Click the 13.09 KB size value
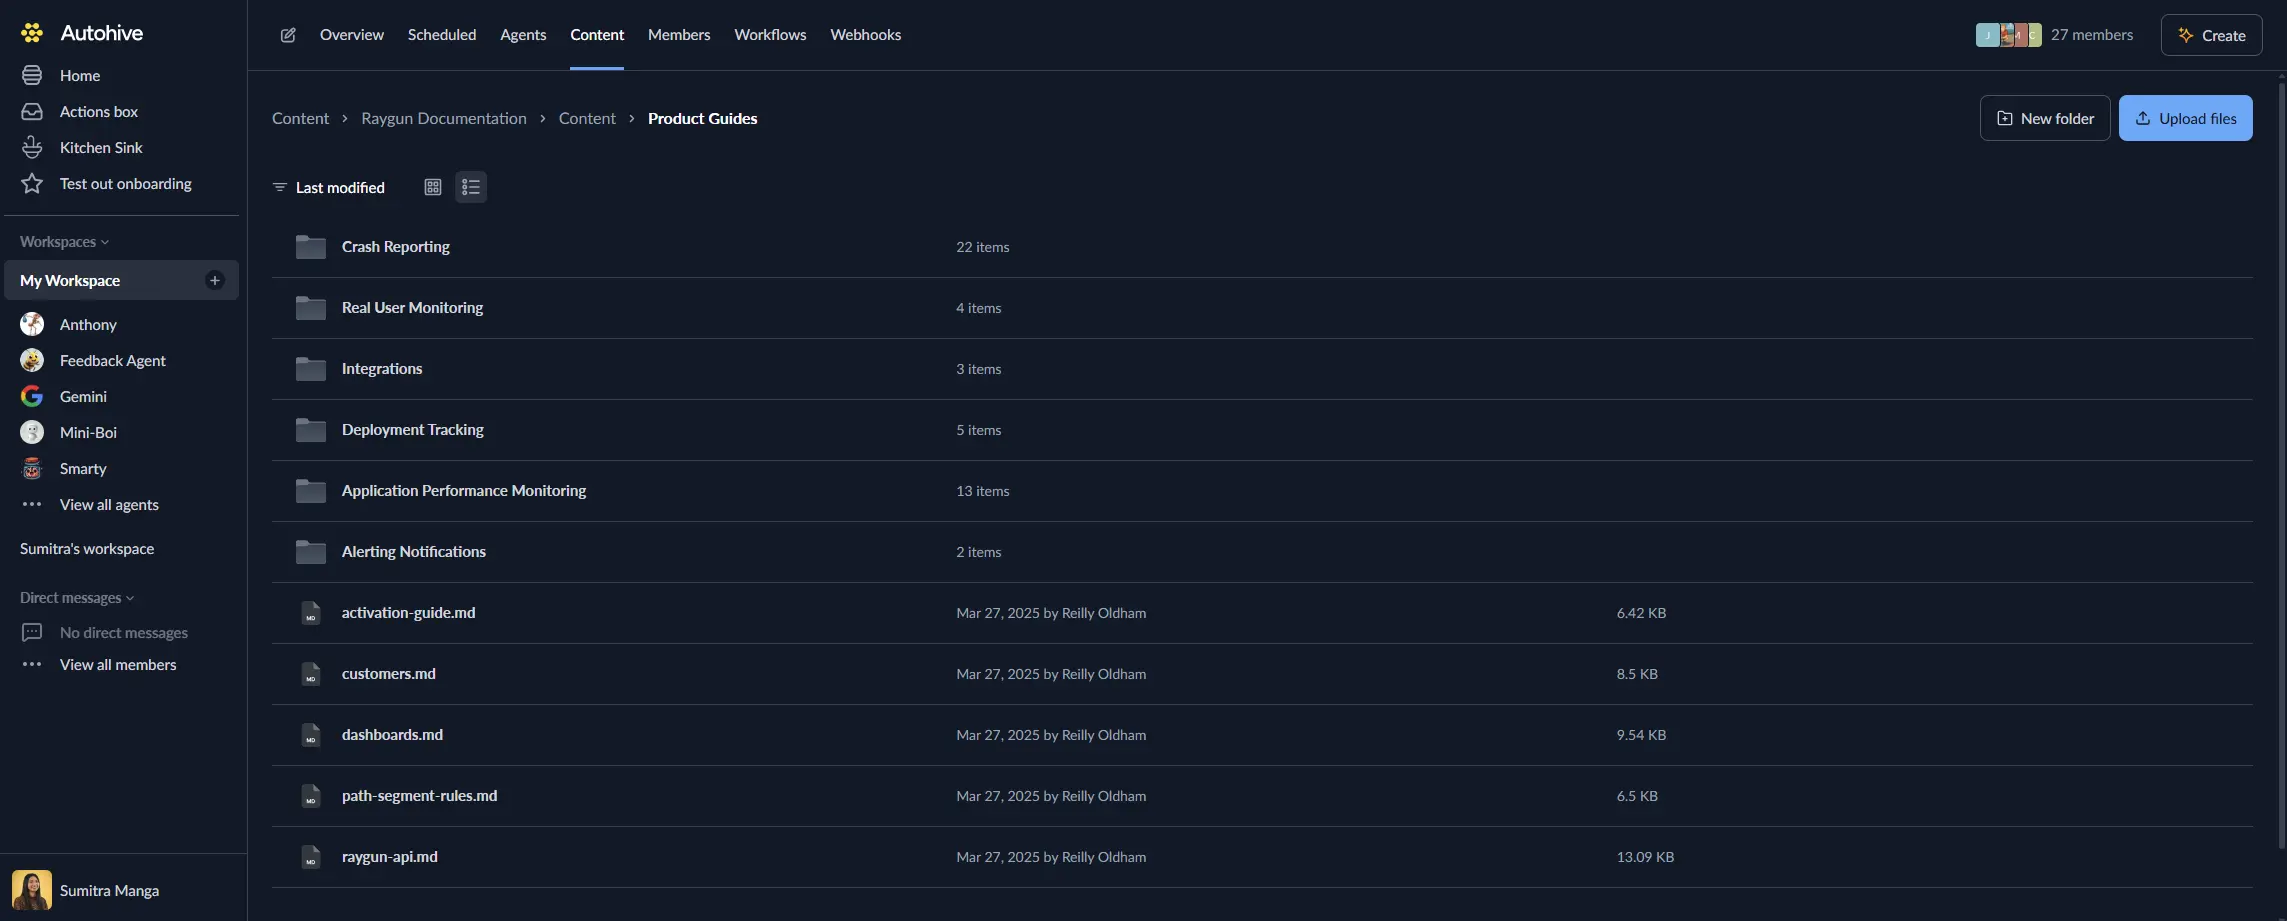Viewport: 2287px width, 921px height. pos(1645,857)
